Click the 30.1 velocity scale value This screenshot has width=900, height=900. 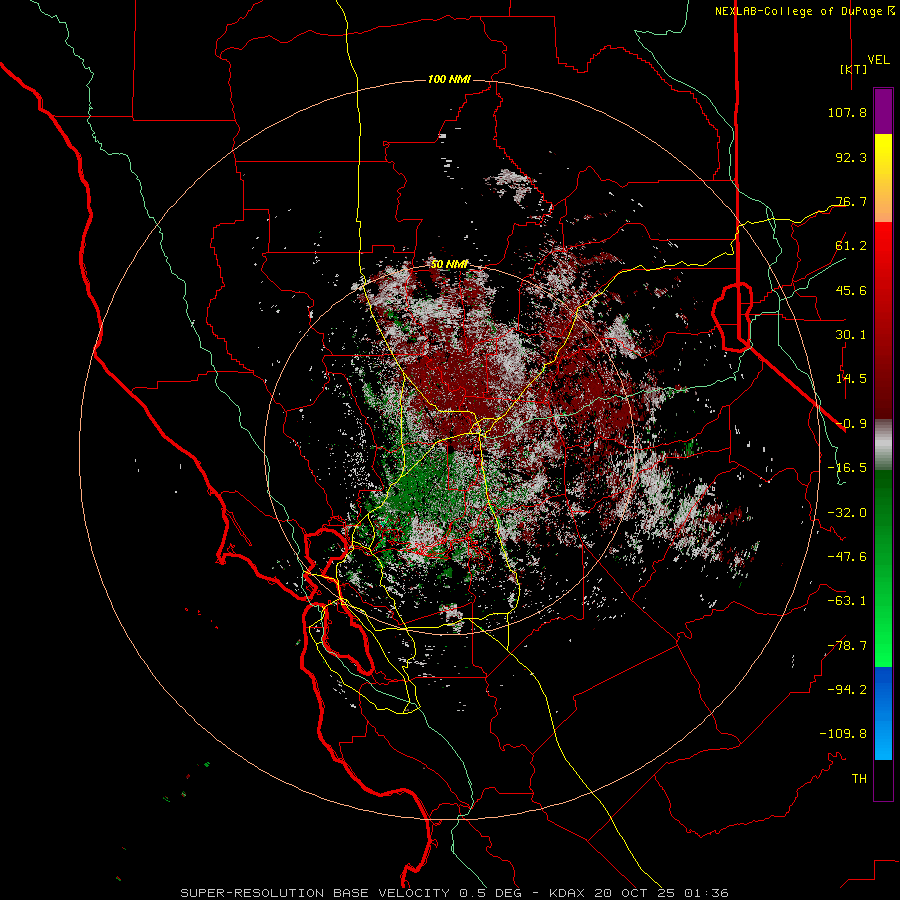[x=851, y=335]
